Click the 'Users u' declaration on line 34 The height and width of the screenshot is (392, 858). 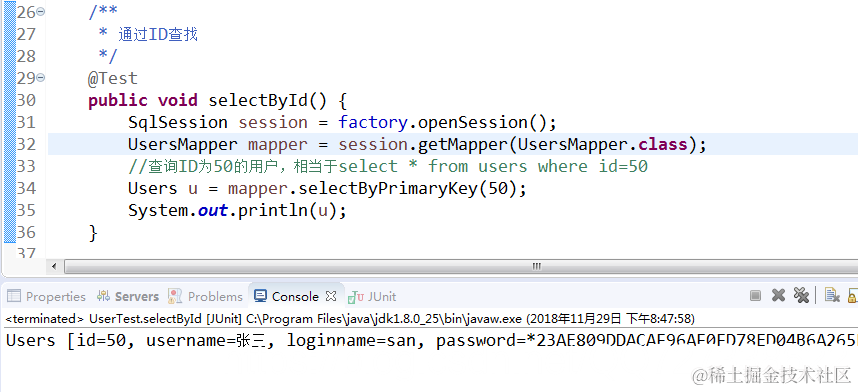click(163, 188)
